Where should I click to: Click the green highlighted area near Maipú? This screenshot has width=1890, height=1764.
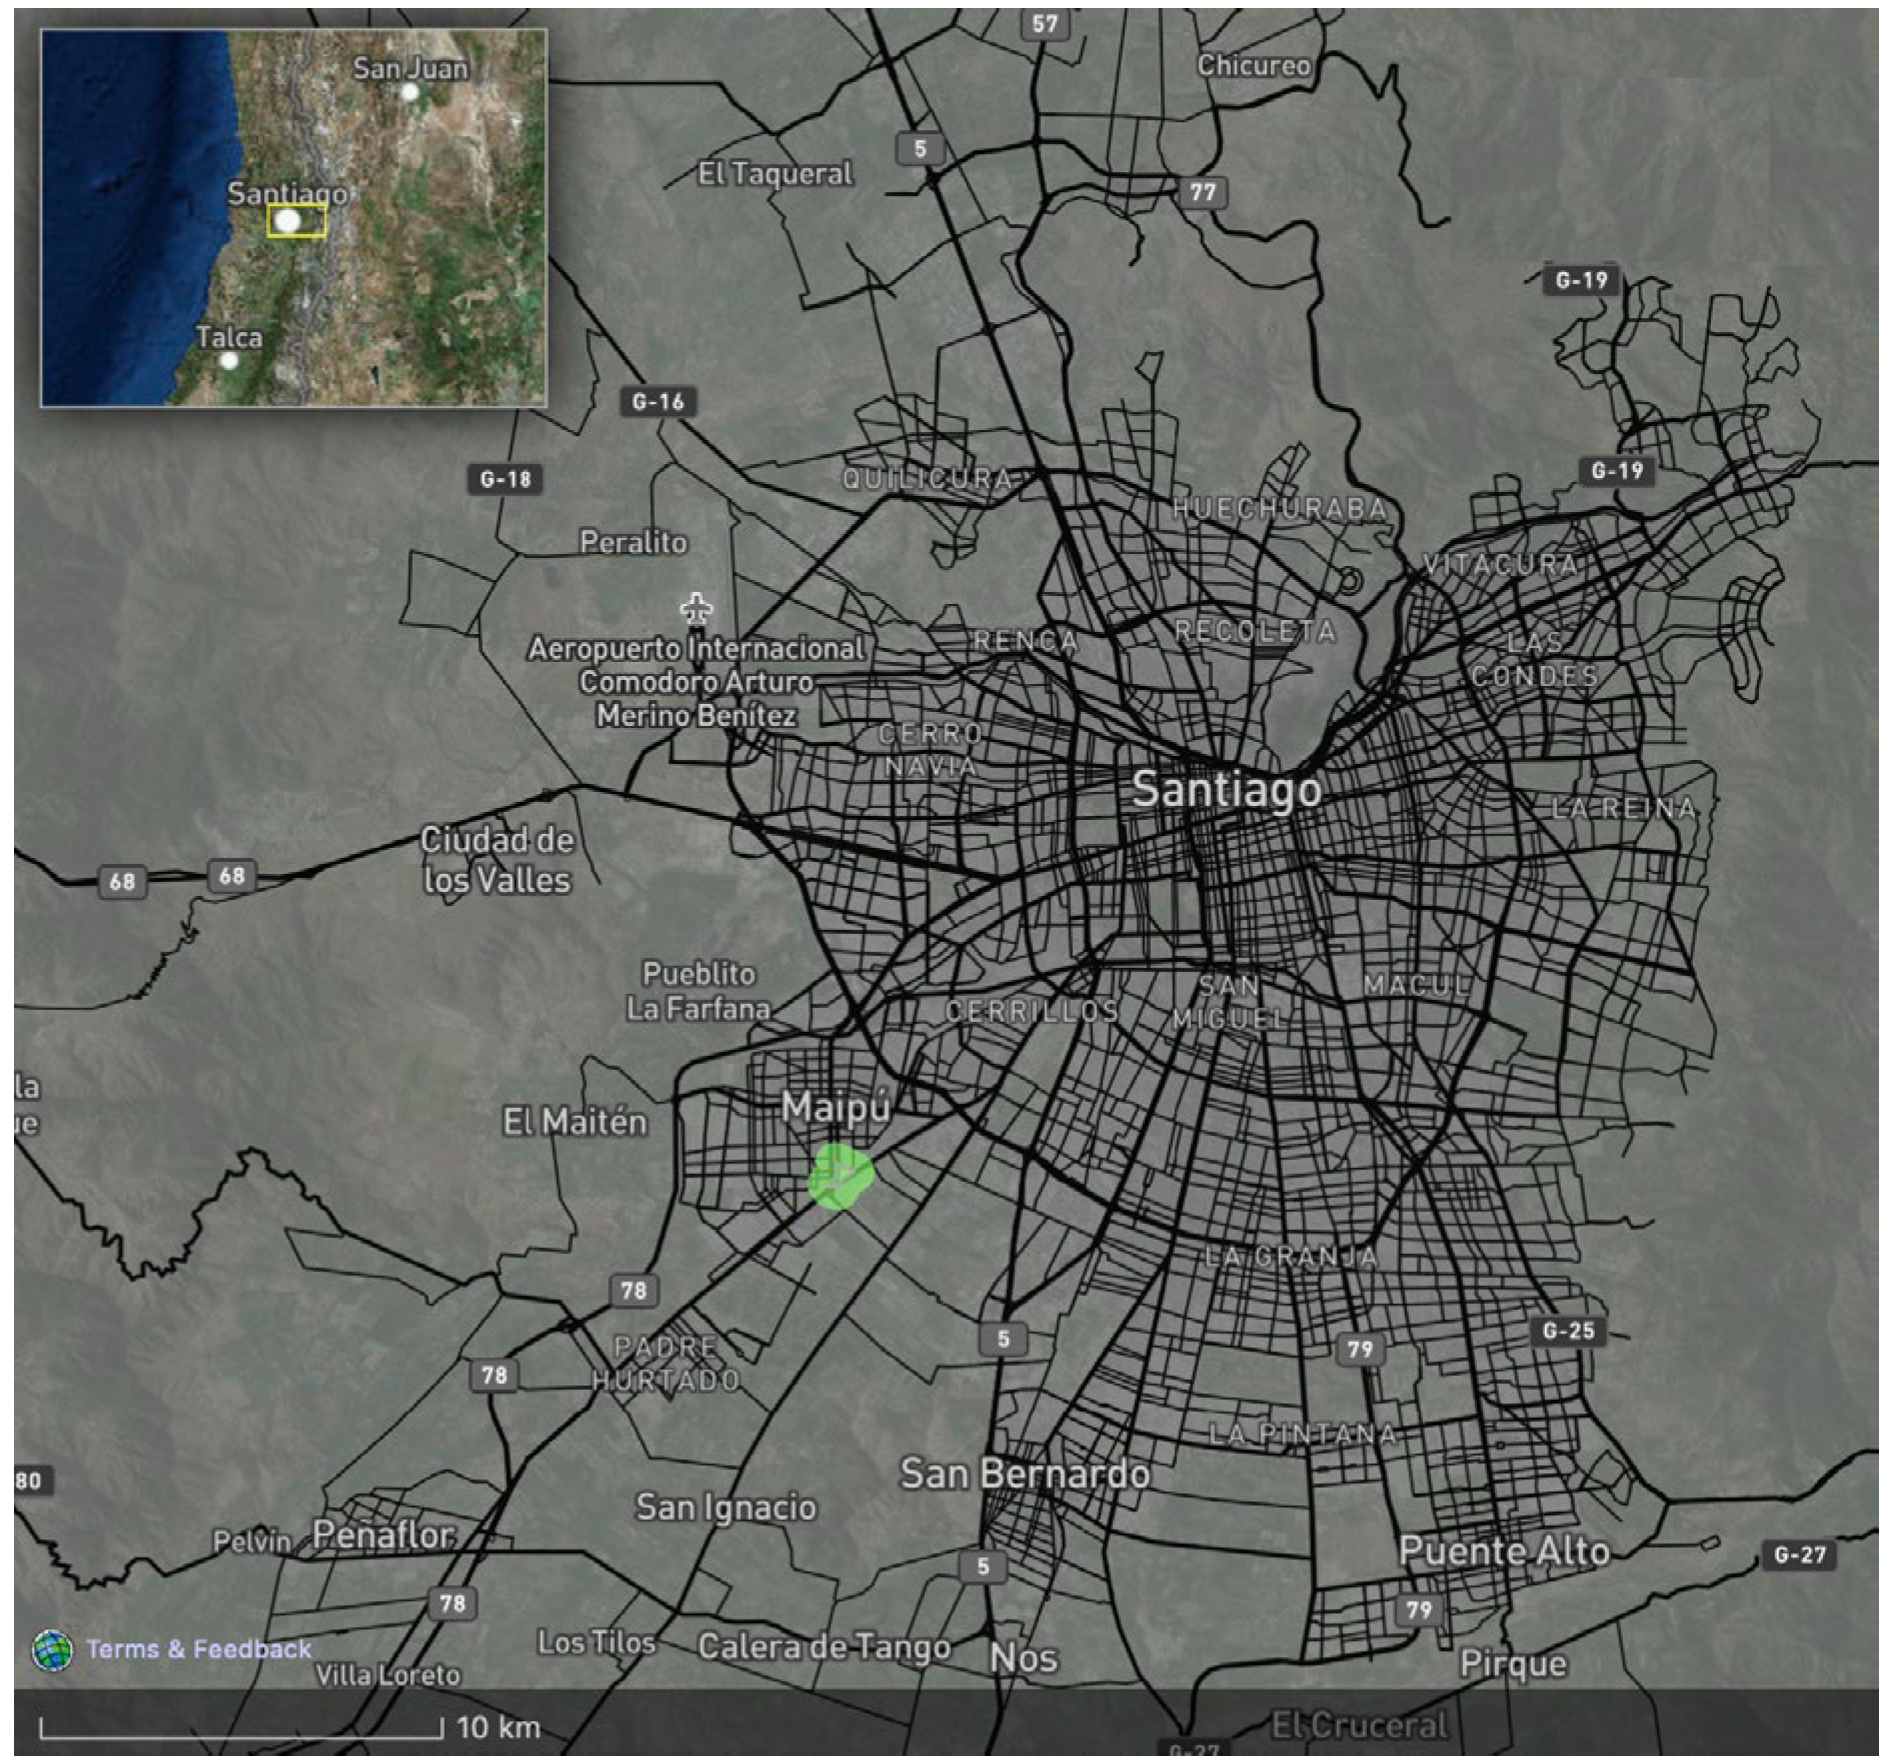coord(840,1177)
